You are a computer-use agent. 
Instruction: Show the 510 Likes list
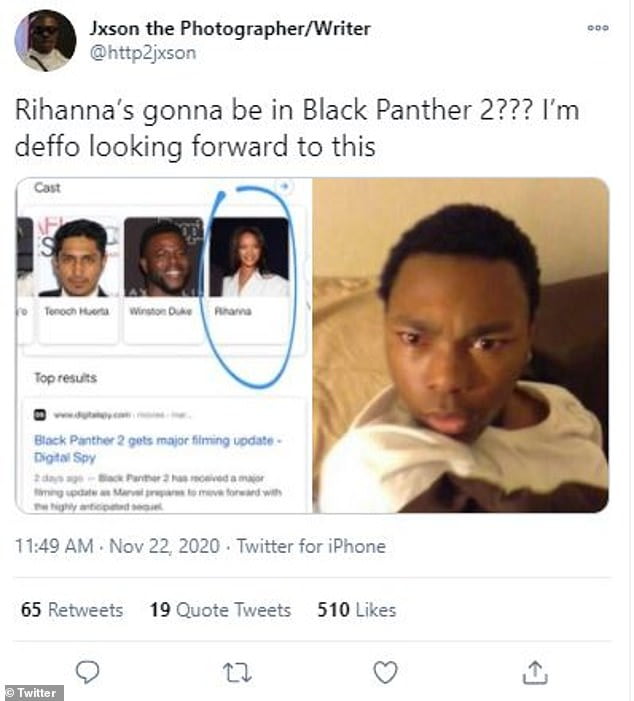(356, 609)
